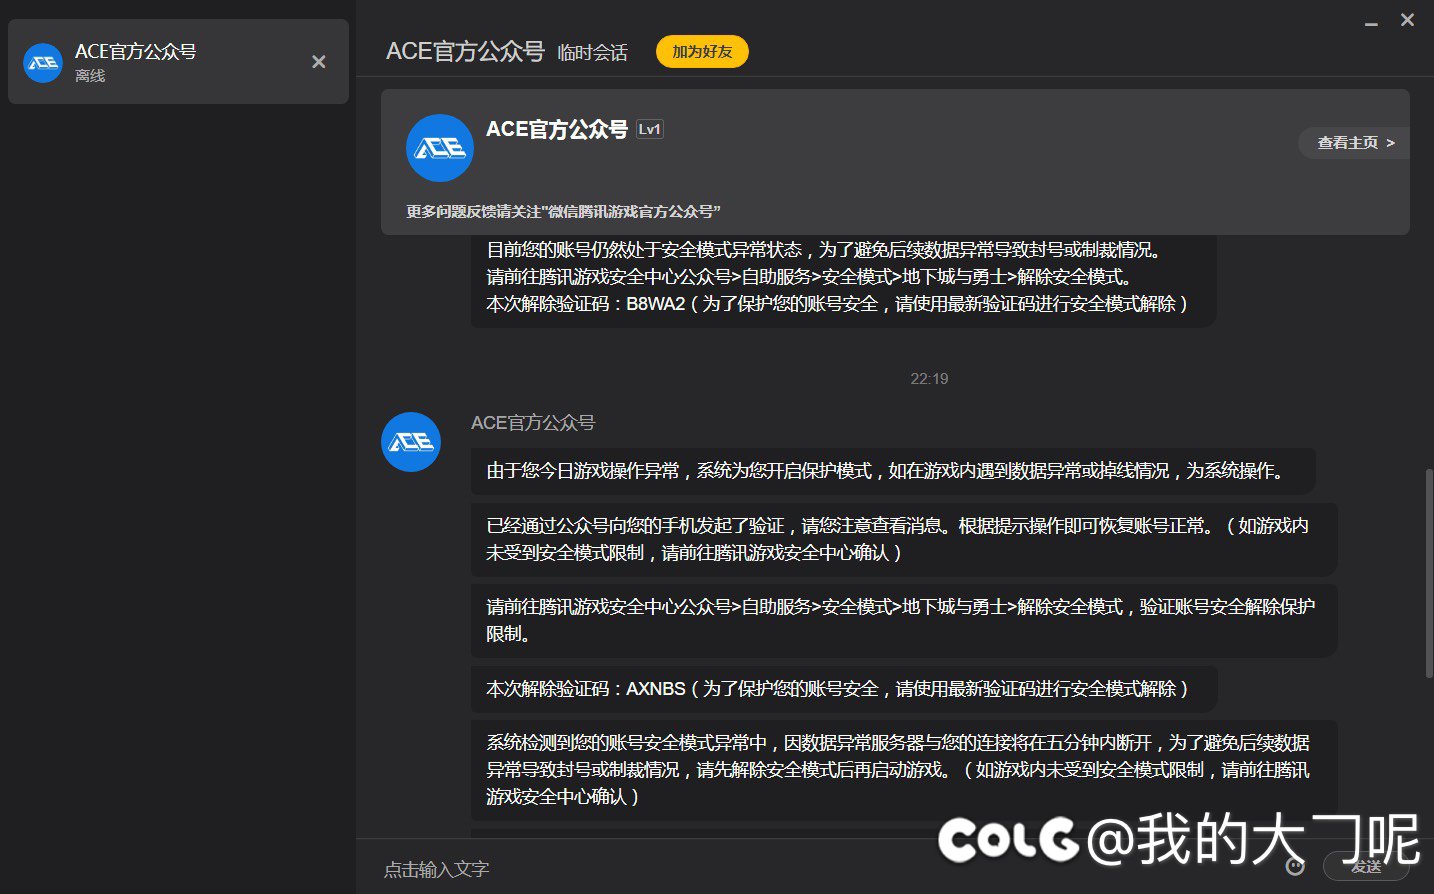The height and width of the screenshot is (894, 1434).
Task: Click the message starting 系统检测到您的账号安全模式异常中
Action: 904,770
